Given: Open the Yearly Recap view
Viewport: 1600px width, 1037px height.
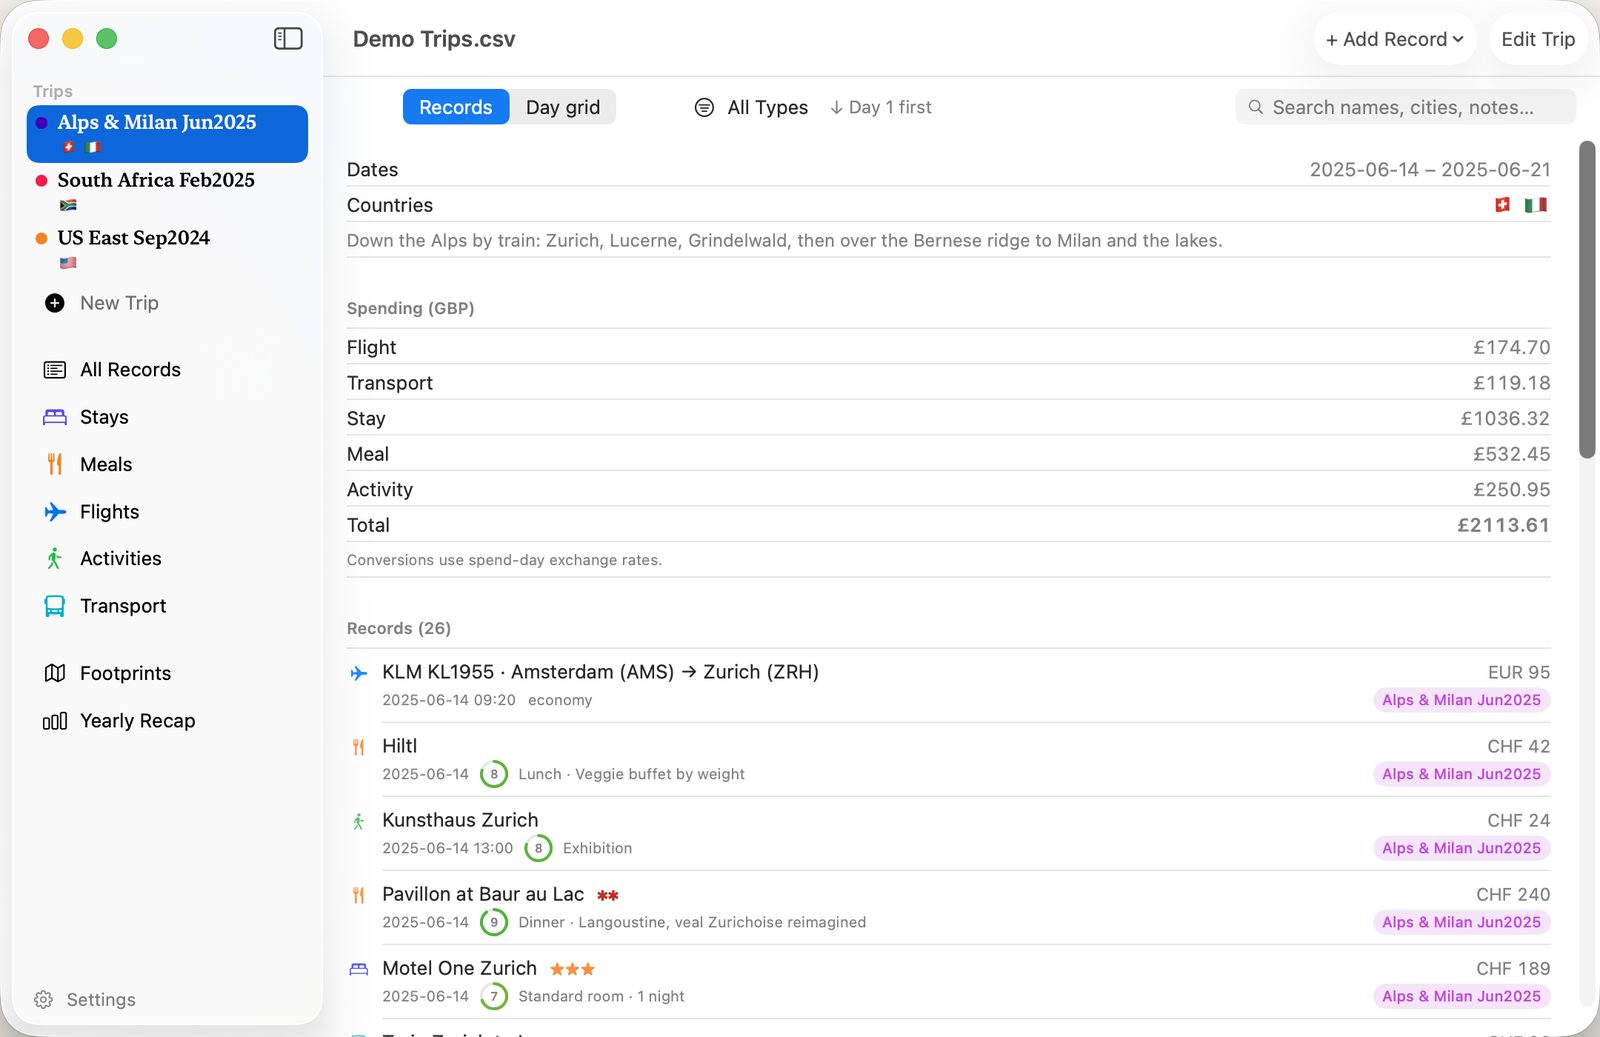Looking at the screenshot, I should coord(137,721).
